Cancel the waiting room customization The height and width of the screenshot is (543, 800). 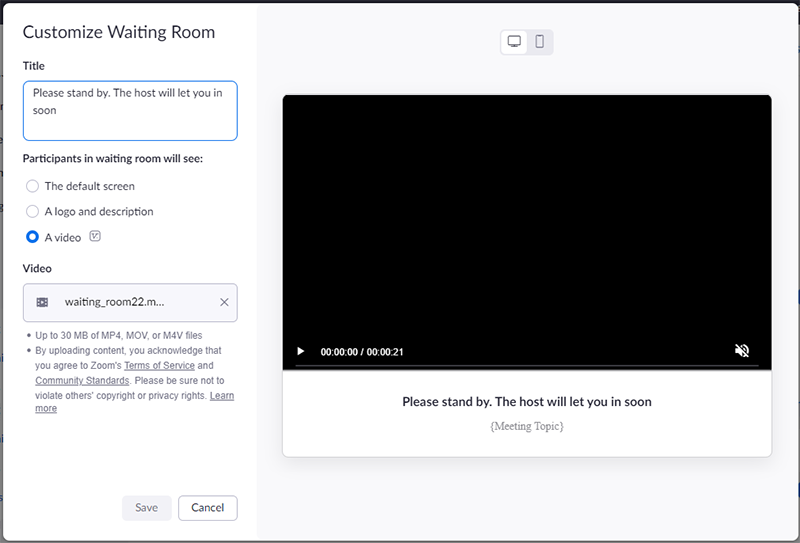click(x=208, y=508)
